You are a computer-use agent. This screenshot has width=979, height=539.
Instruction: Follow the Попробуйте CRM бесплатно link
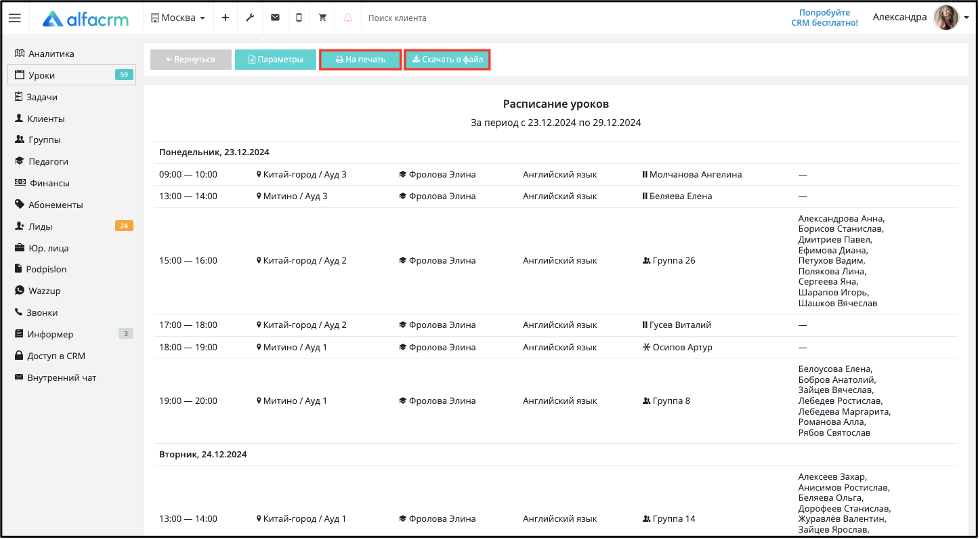click(824, 17)
